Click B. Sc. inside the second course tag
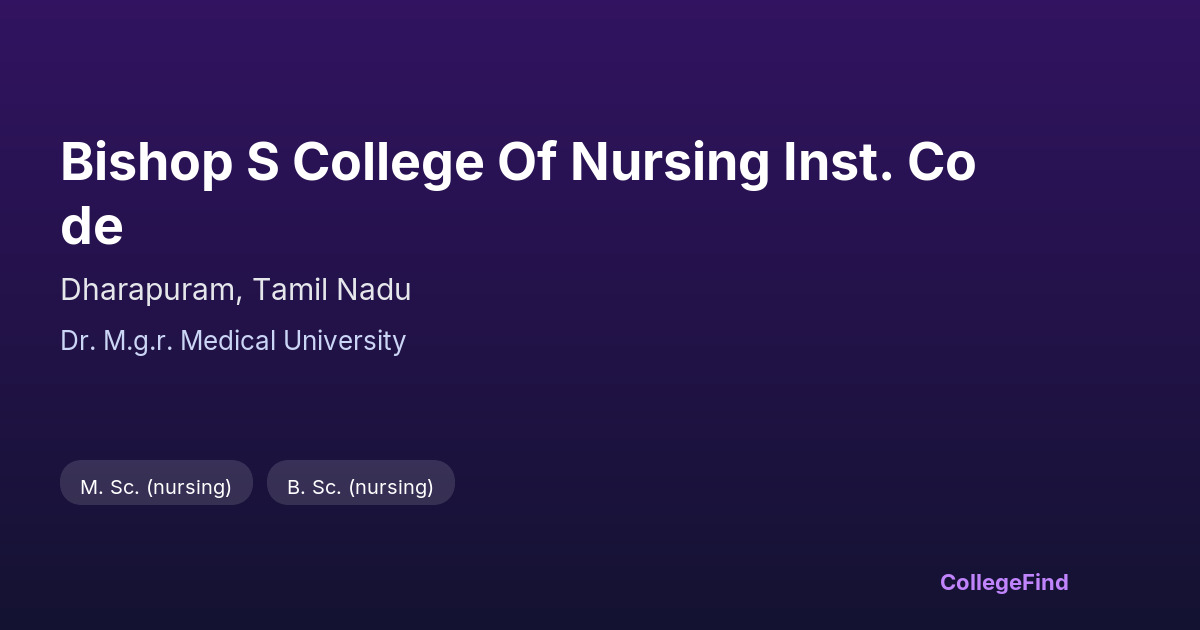The height and width of the screenshot is (630, 1200). pyautogui.click(x=312, y=487)
